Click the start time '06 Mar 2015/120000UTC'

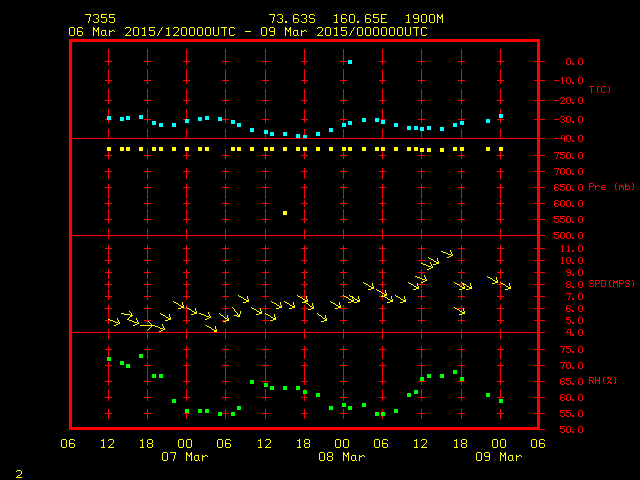tap(152, 32)
